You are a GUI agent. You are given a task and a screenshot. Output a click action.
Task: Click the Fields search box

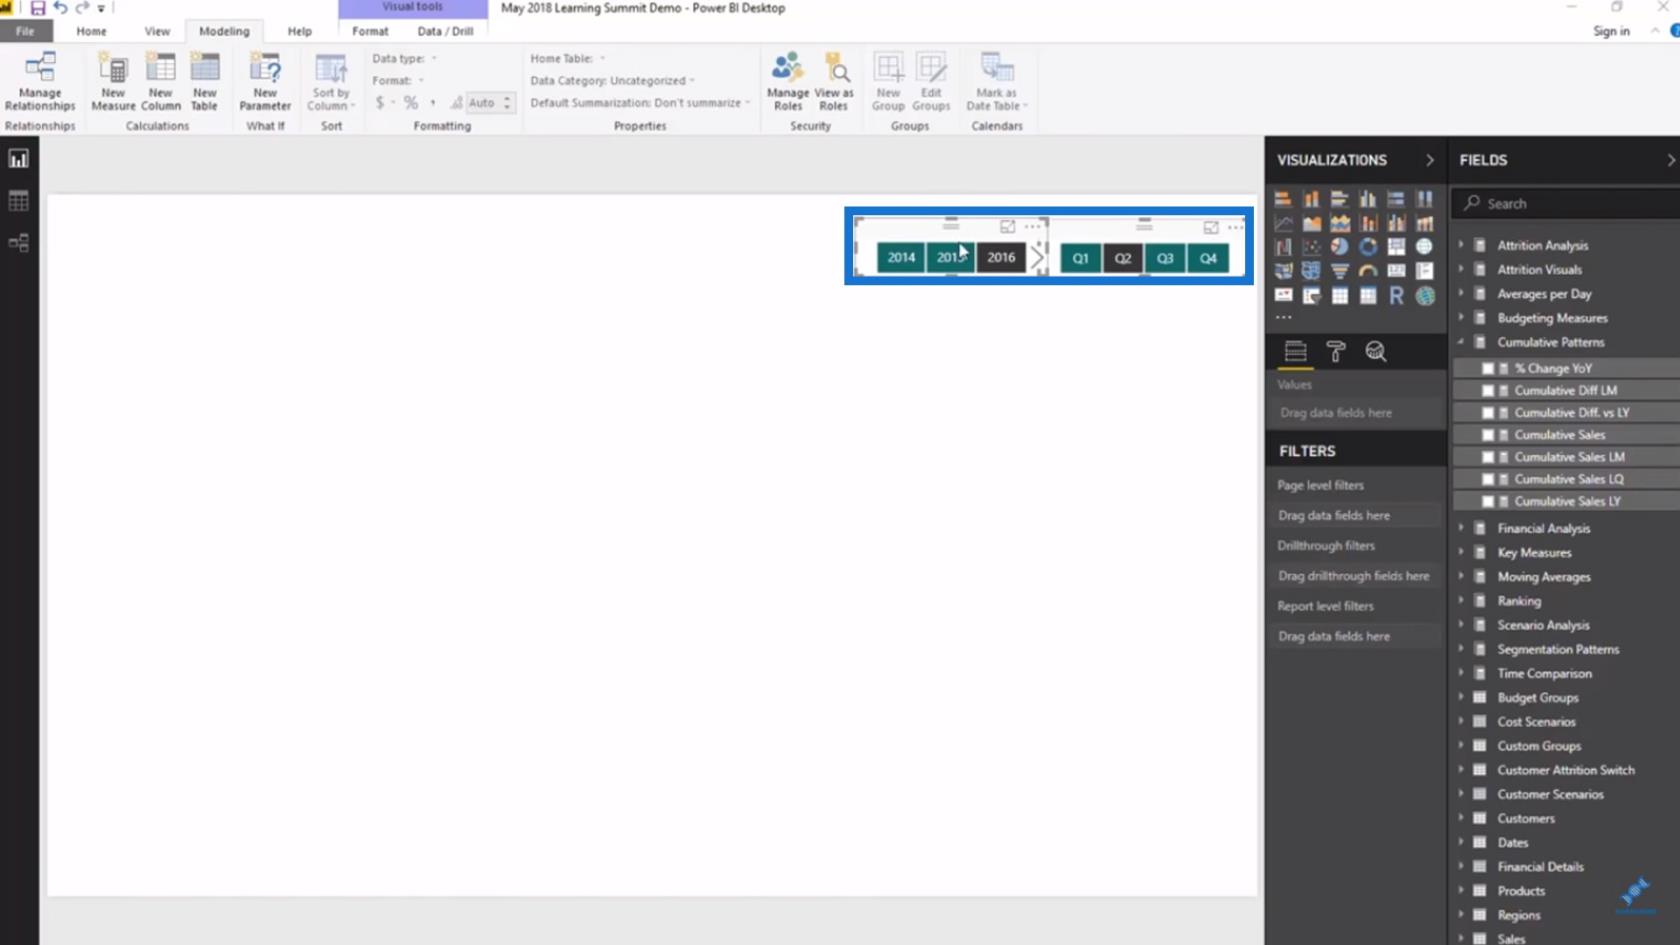tap(1565, 203)
